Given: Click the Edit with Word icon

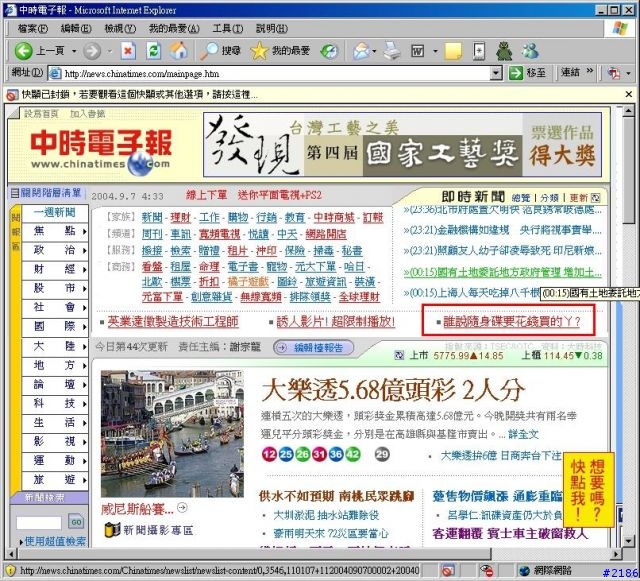Looking at the screenshot, I should (418, 51).
